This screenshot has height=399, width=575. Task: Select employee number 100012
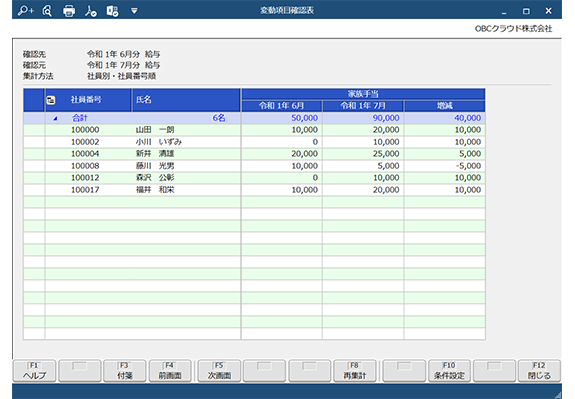coord(85,178)
